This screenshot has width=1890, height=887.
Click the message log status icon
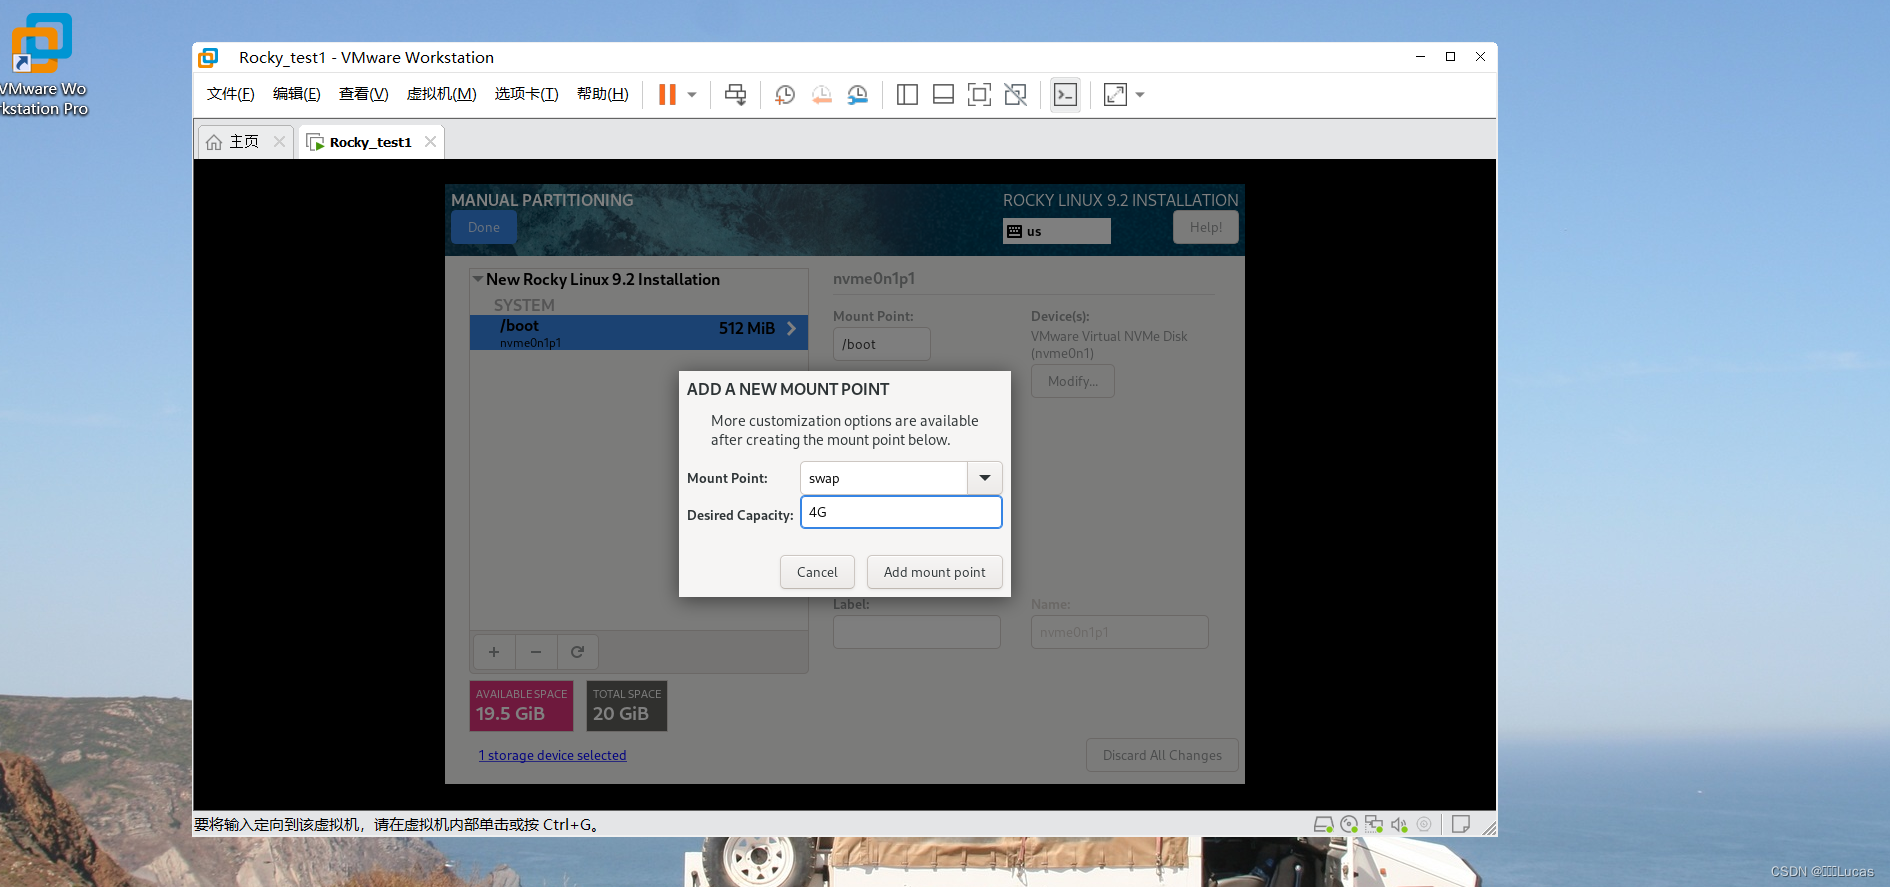coord(1460,824)
